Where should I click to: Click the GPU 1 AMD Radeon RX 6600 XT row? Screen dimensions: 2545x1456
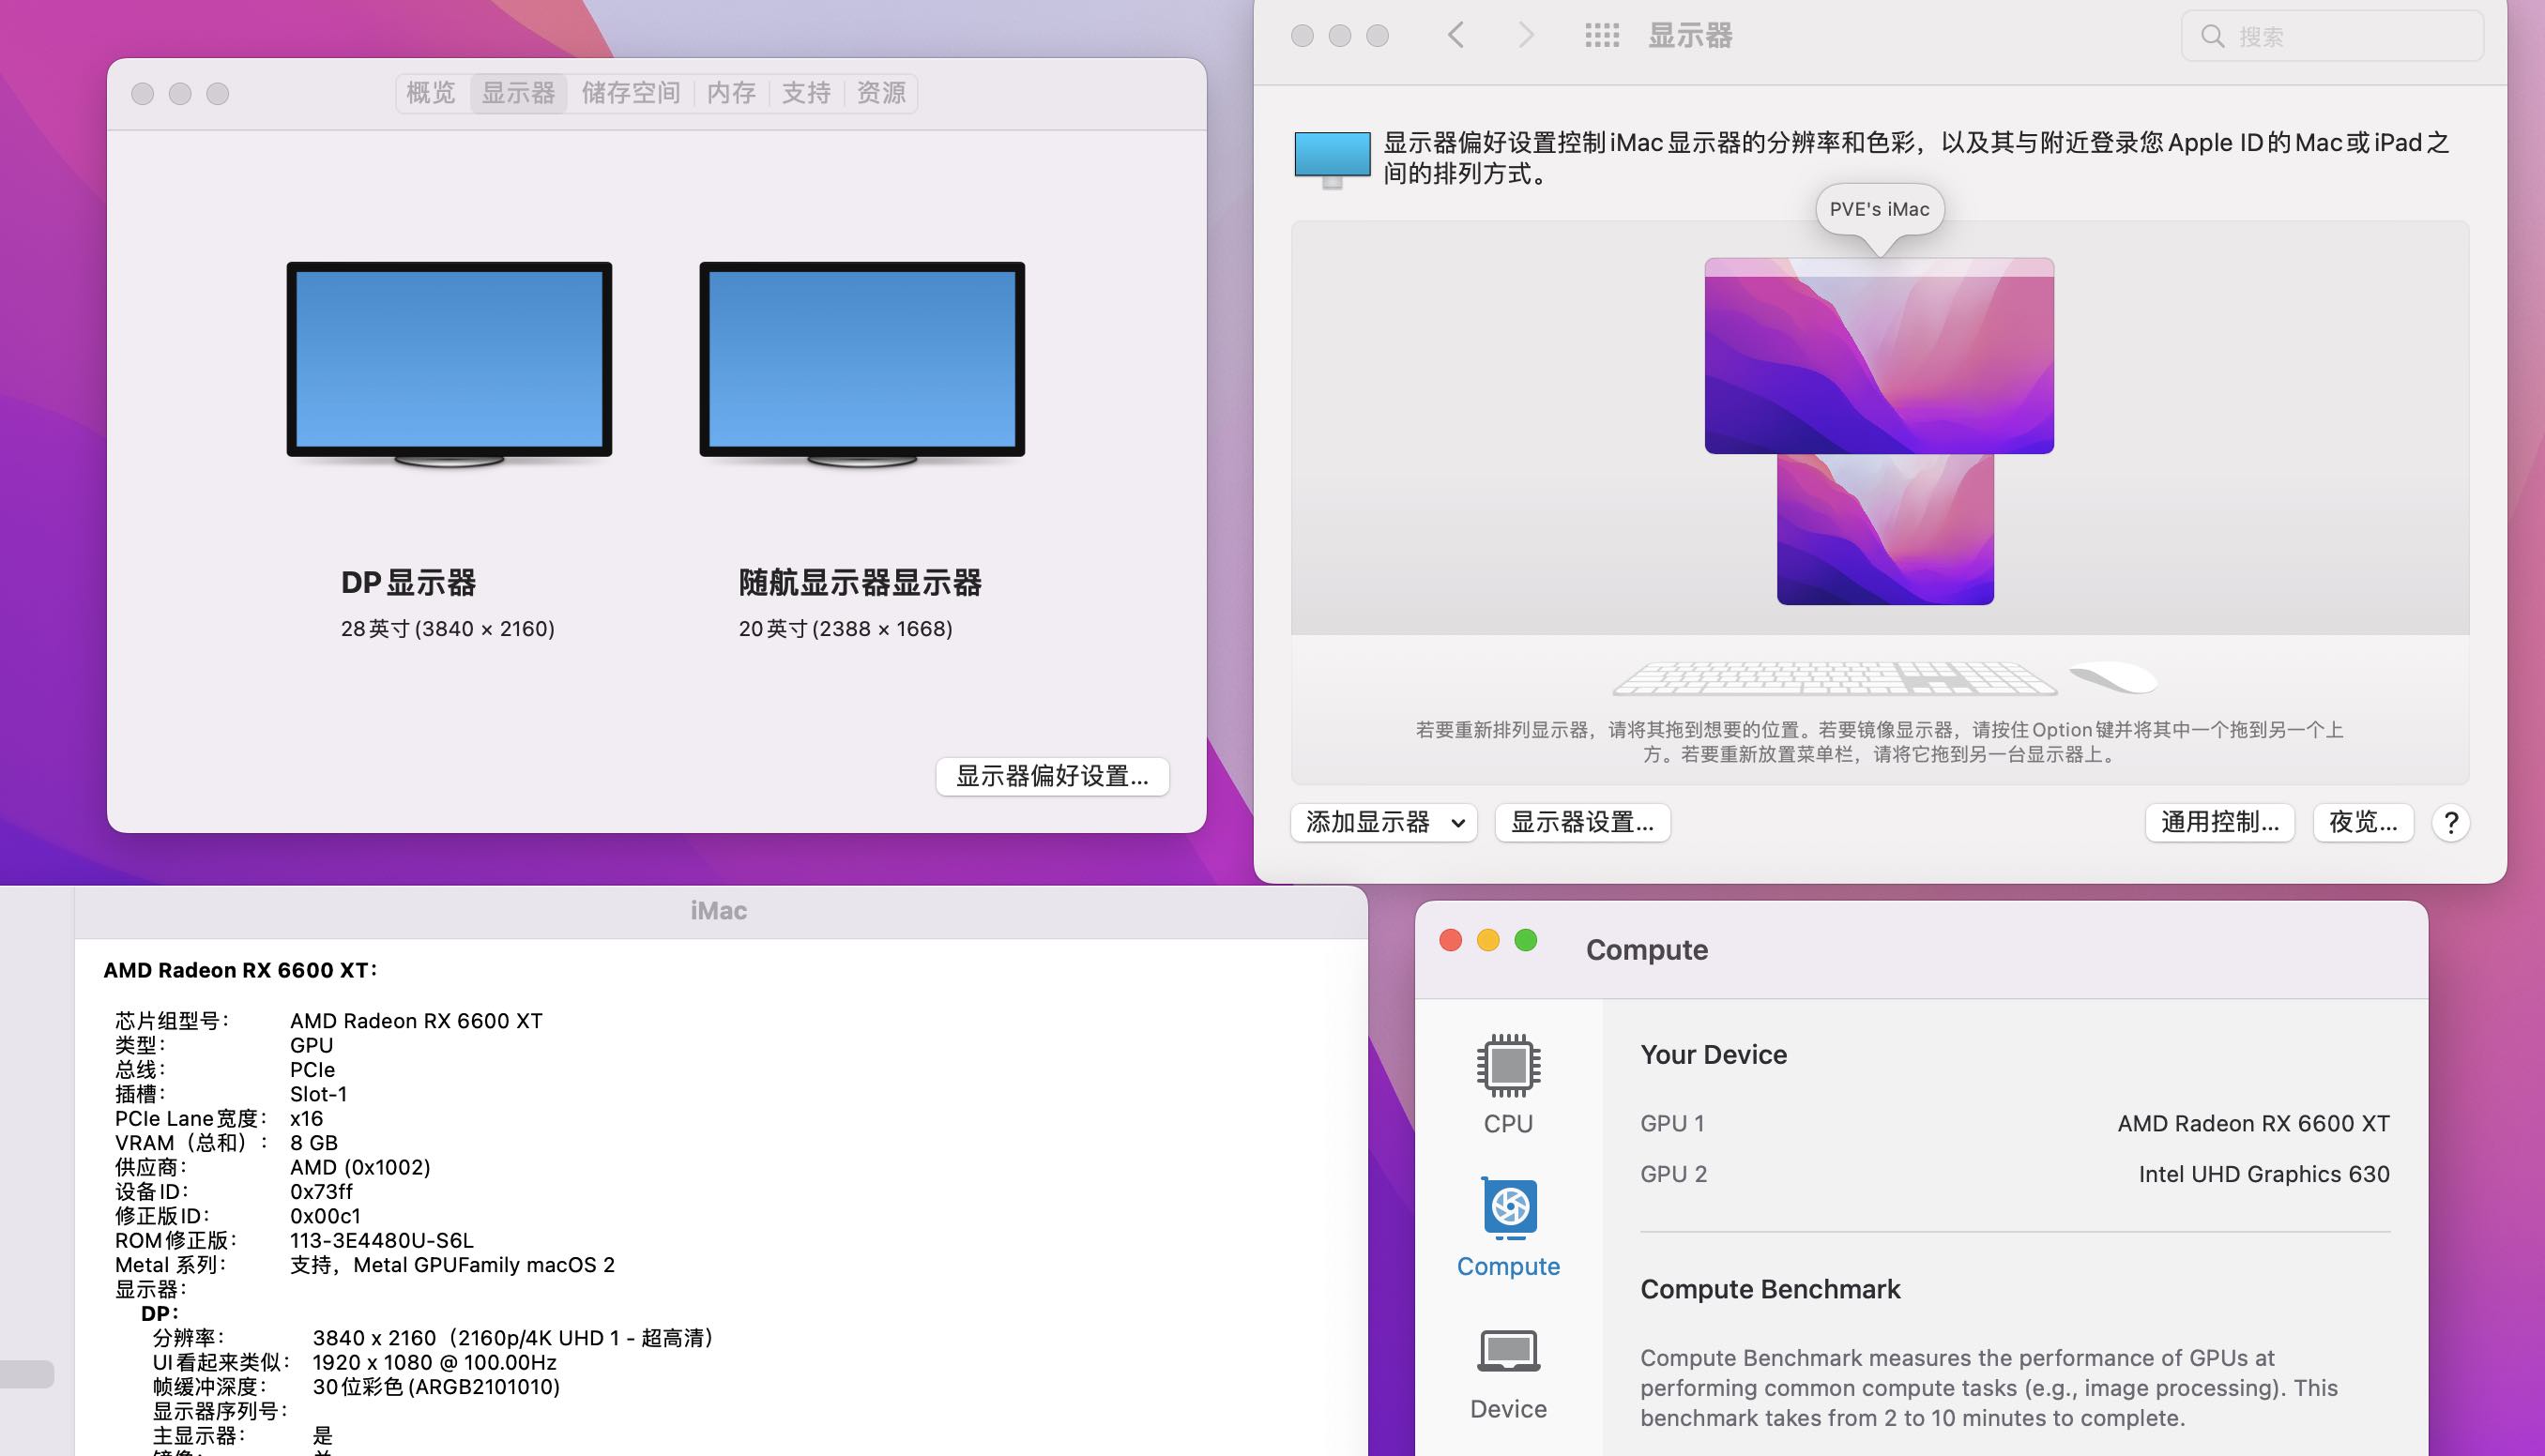tap(2015, 1124)
